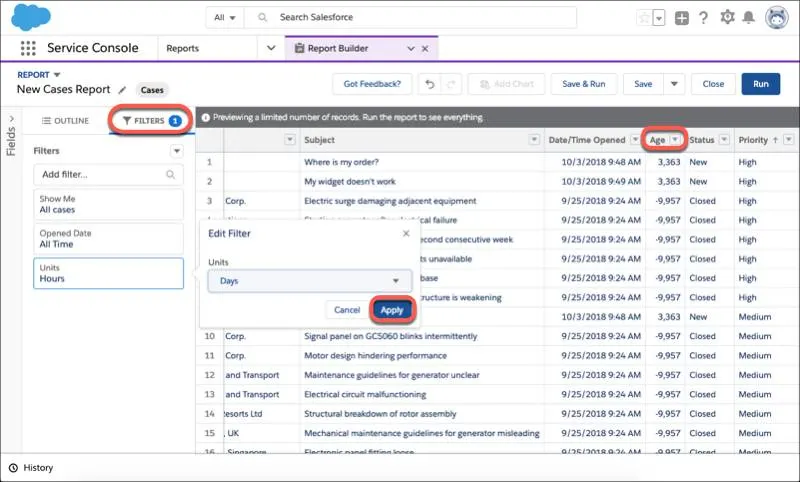Select the Report Builder tab

pyautogui.click(x=338, y=48)
